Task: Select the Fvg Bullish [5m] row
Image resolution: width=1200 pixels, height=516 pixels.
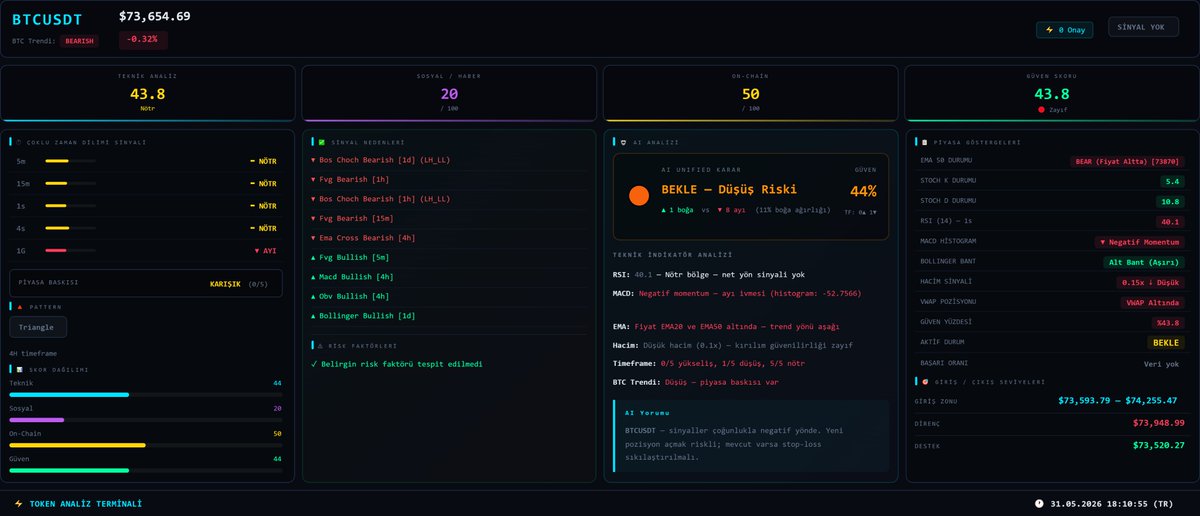Action: click(449, 258)
